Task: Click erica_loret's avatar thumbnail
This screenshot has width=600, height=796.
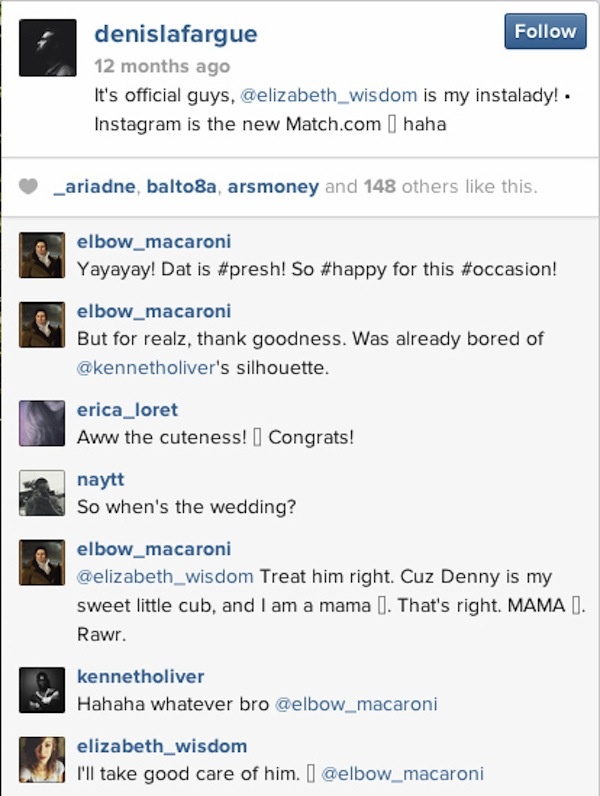Action: pyautogui.click(x=42, y=424)
